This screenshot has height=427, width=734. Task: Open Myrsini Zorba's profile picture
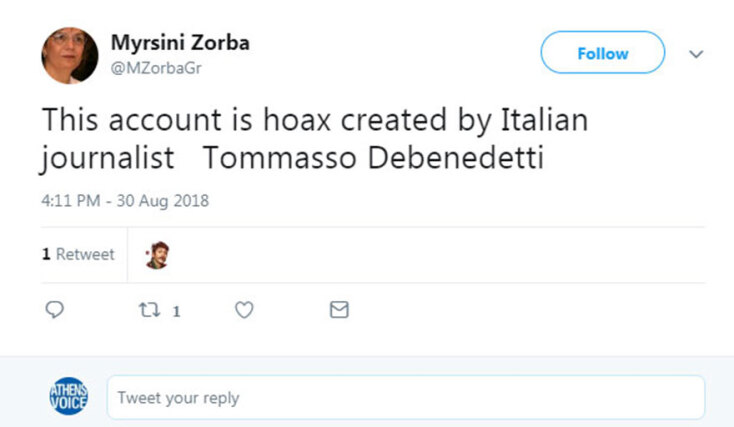(69, 55)
